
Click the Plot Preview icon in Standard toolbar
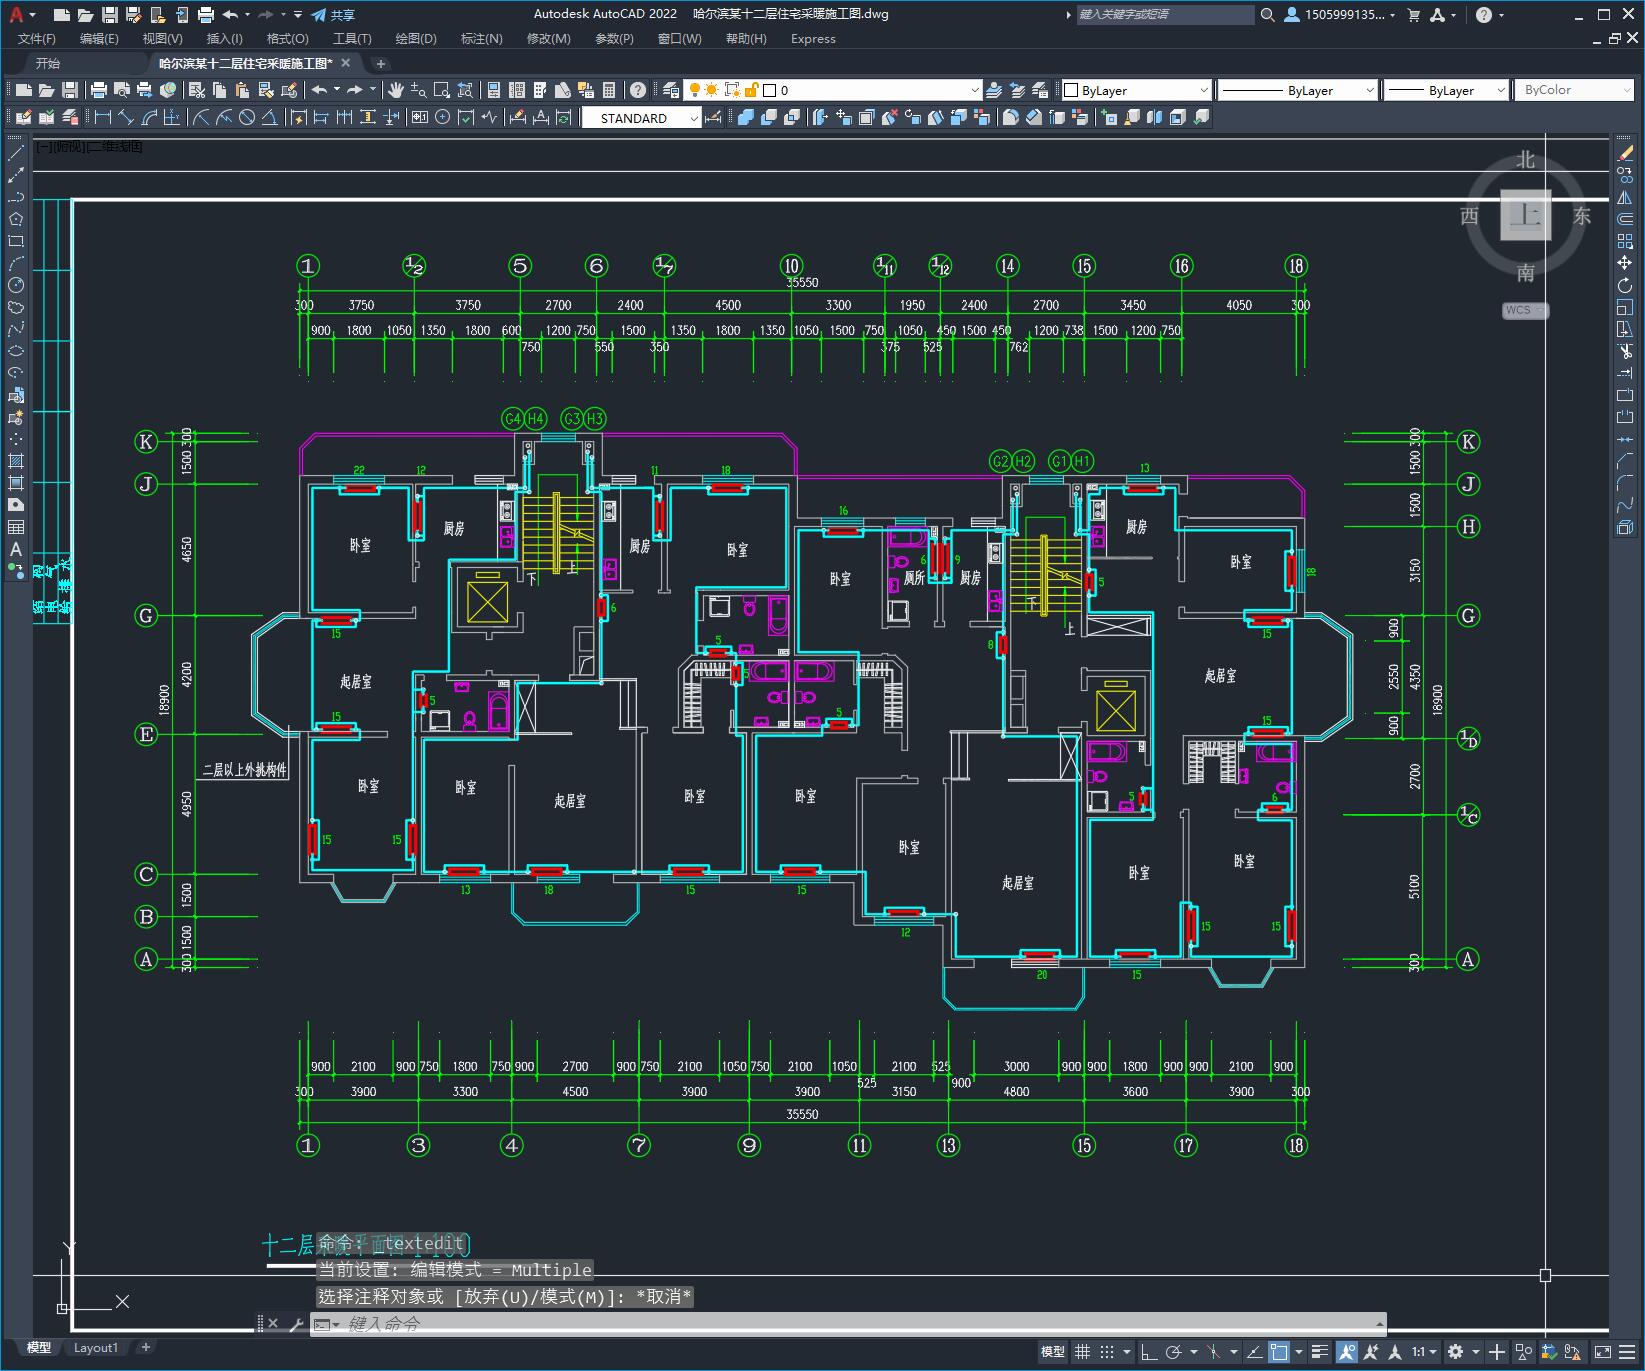[122, 90]
